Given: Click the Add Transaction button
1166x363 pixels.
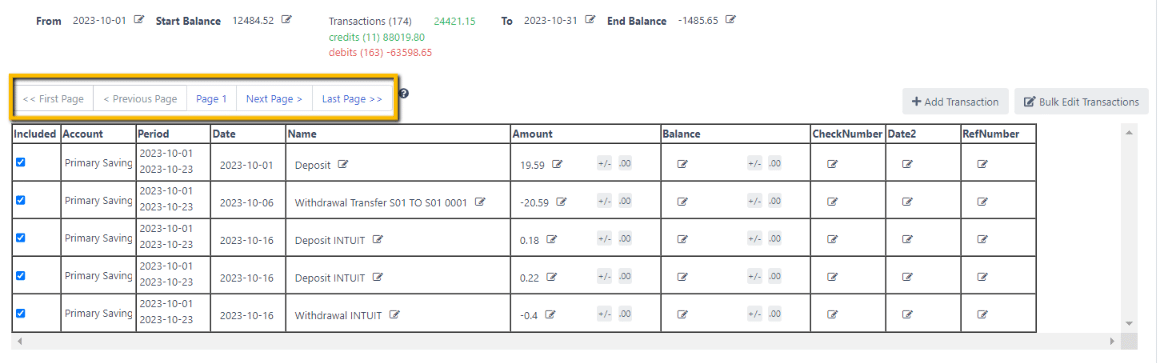Looking at the screenshot, I should coord(956,102).
